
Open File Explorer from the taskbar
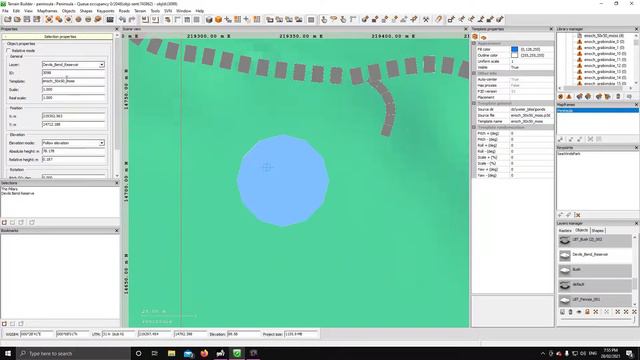[x=171, y=353]
